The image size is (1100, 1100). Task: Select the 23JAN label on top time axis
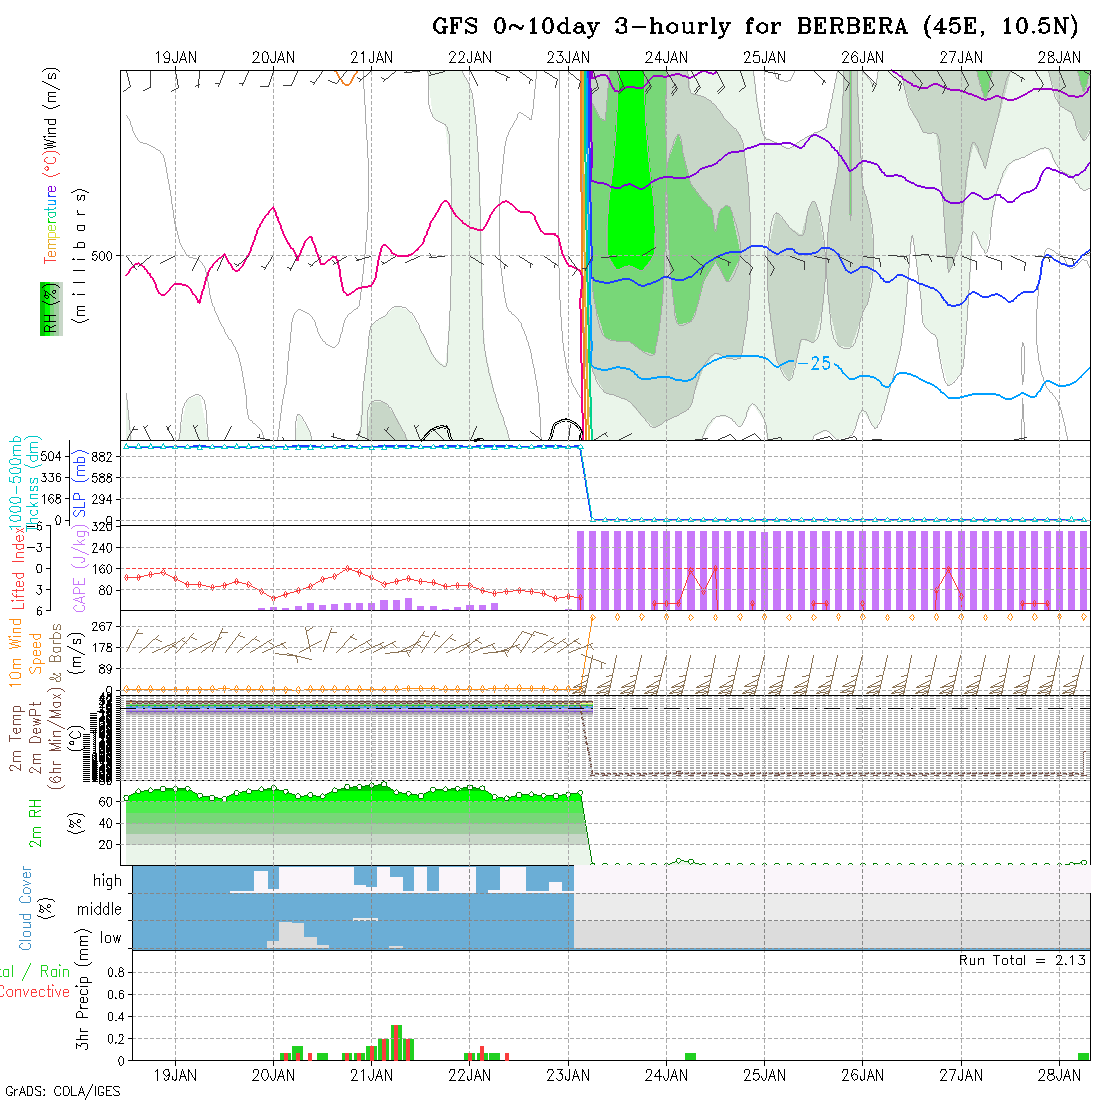[x=569, y=58]
